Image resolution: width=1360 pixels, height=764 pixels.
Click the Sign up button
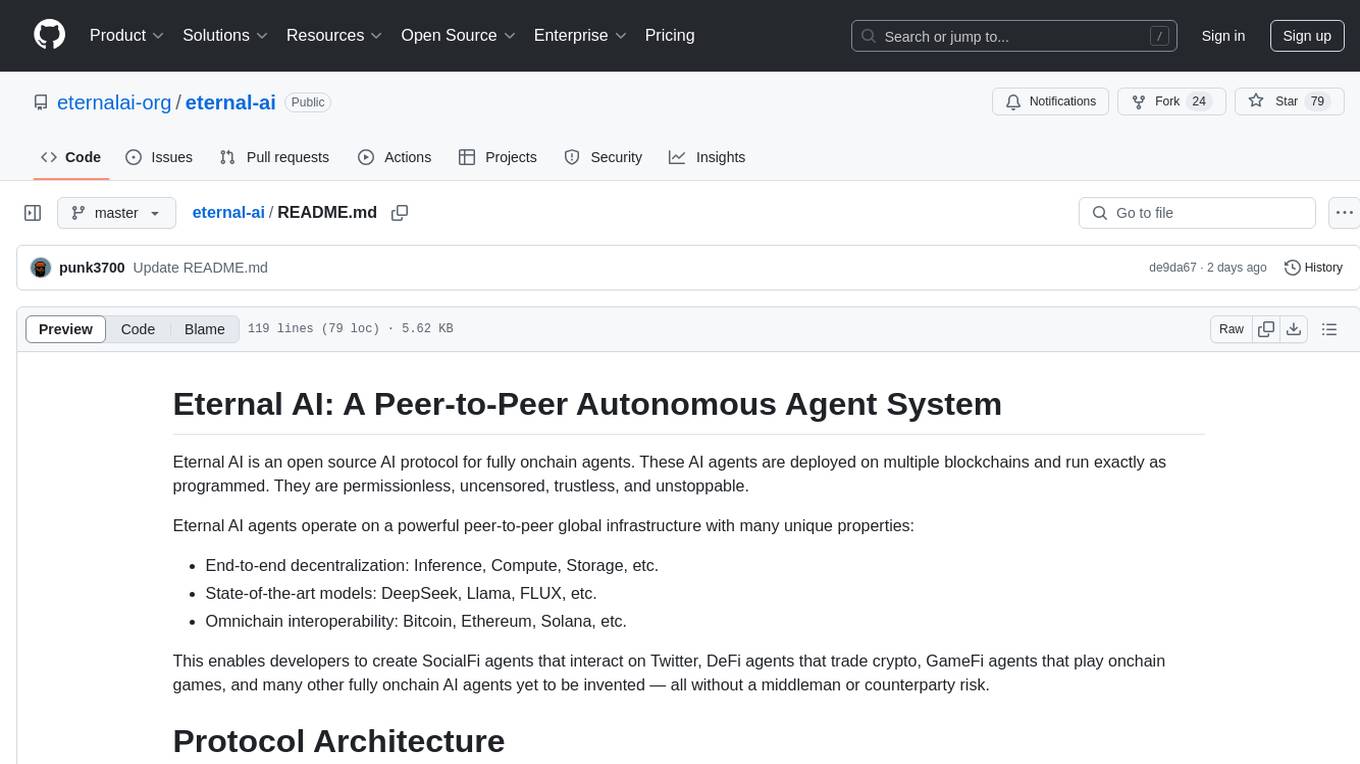pyautogui.click(x=1307, y=36)
